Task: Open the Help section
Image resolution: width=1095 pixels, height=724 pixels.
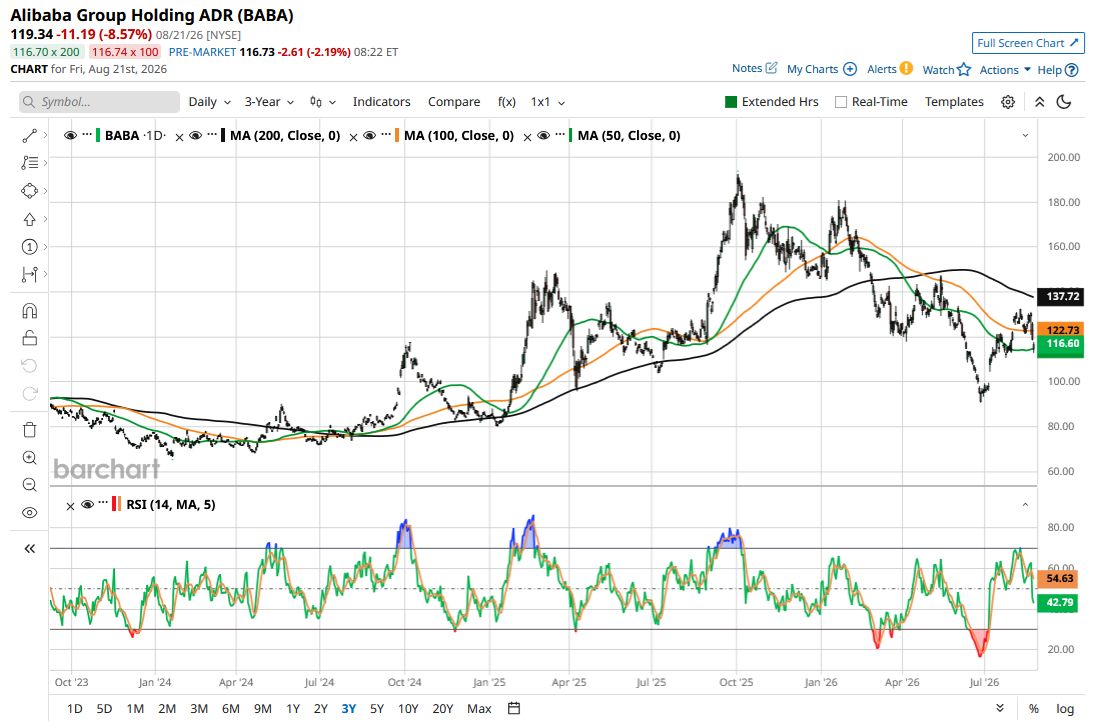Action: click(x=1057, y=70)
